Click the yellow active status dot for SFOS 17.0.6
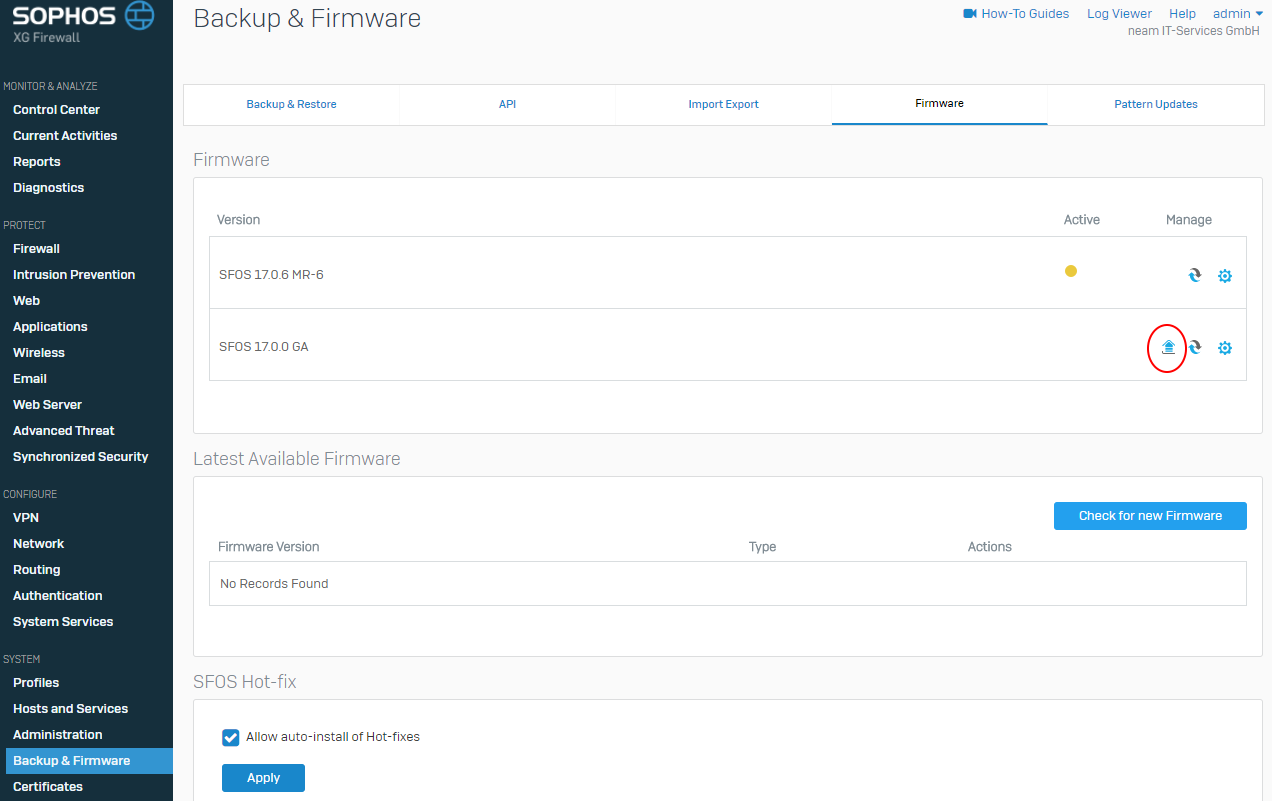The height and width of the screenshot is (801, 1272). click(x=1071, y=270)
